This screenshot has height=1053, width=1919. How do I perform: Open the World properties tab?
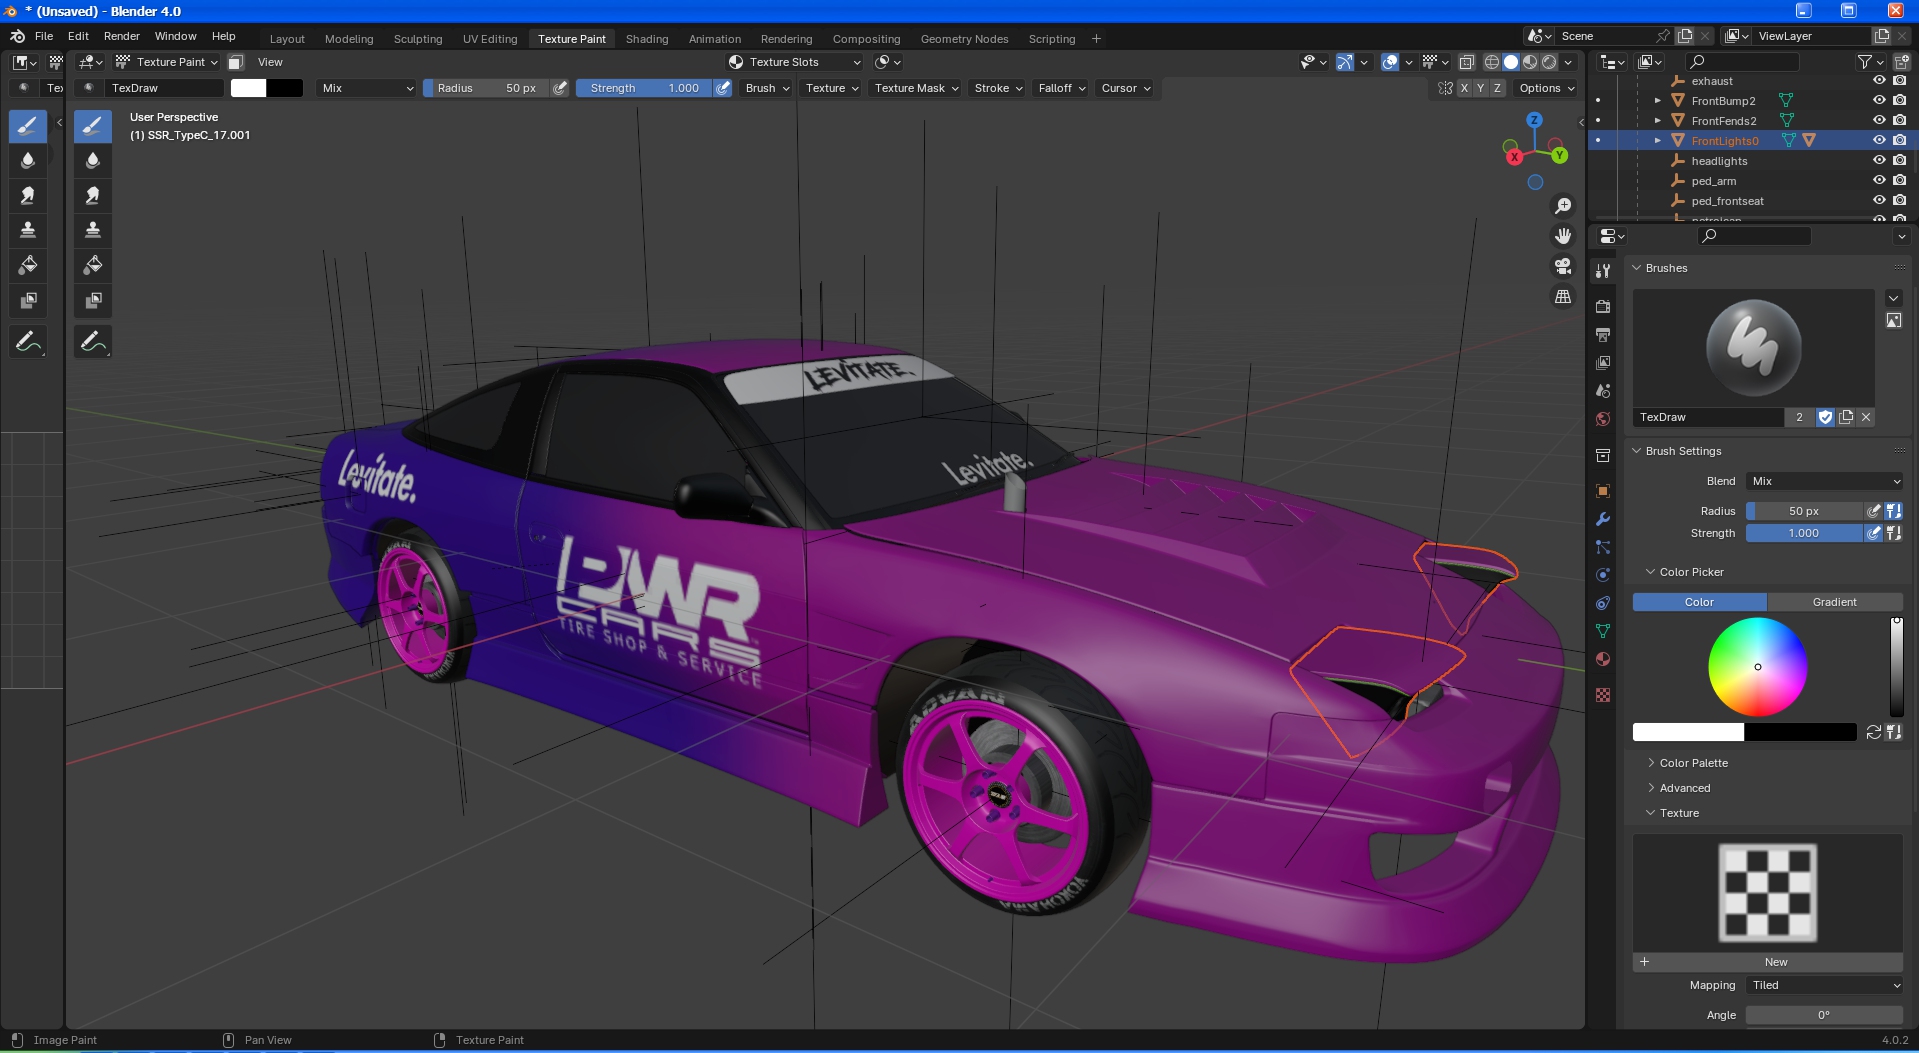[1603, 419]
